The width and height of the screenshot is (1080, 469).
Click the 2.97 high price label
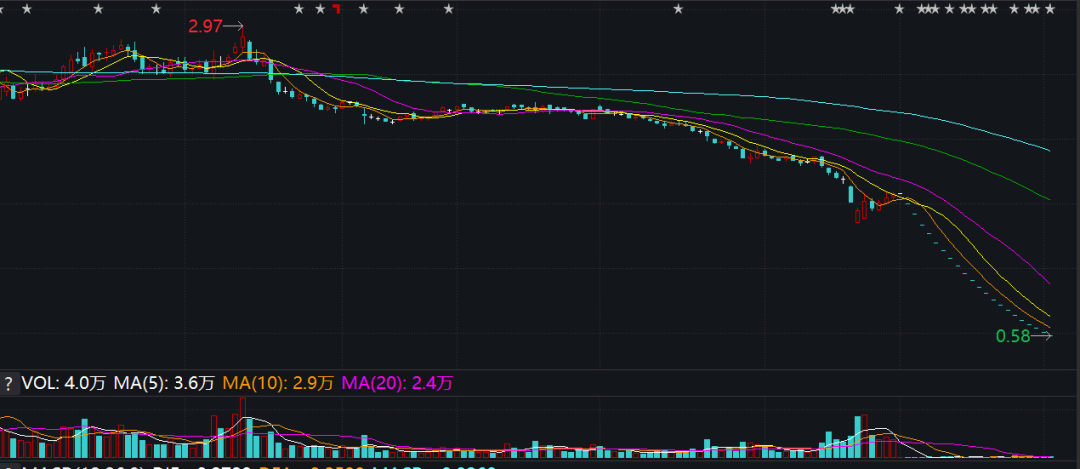(x=205, y=26)
